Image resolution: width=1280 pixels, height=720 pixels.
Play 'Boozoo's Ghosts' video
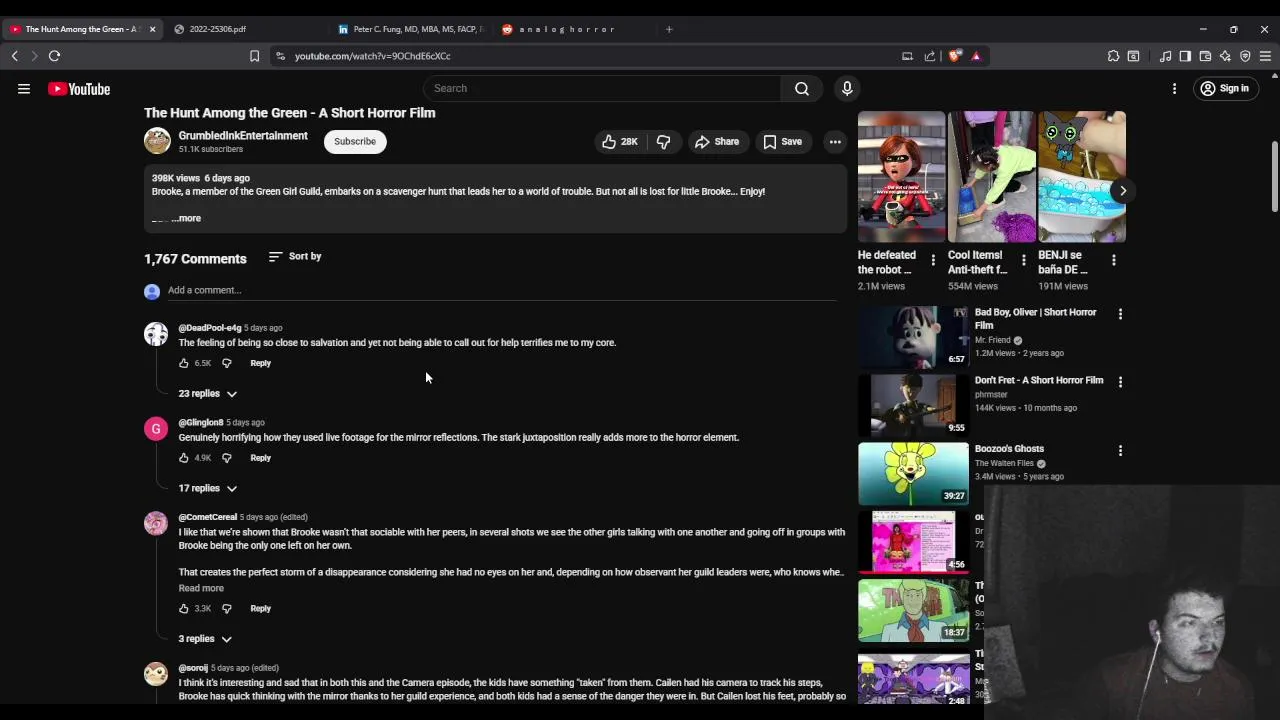pos(913,473)
